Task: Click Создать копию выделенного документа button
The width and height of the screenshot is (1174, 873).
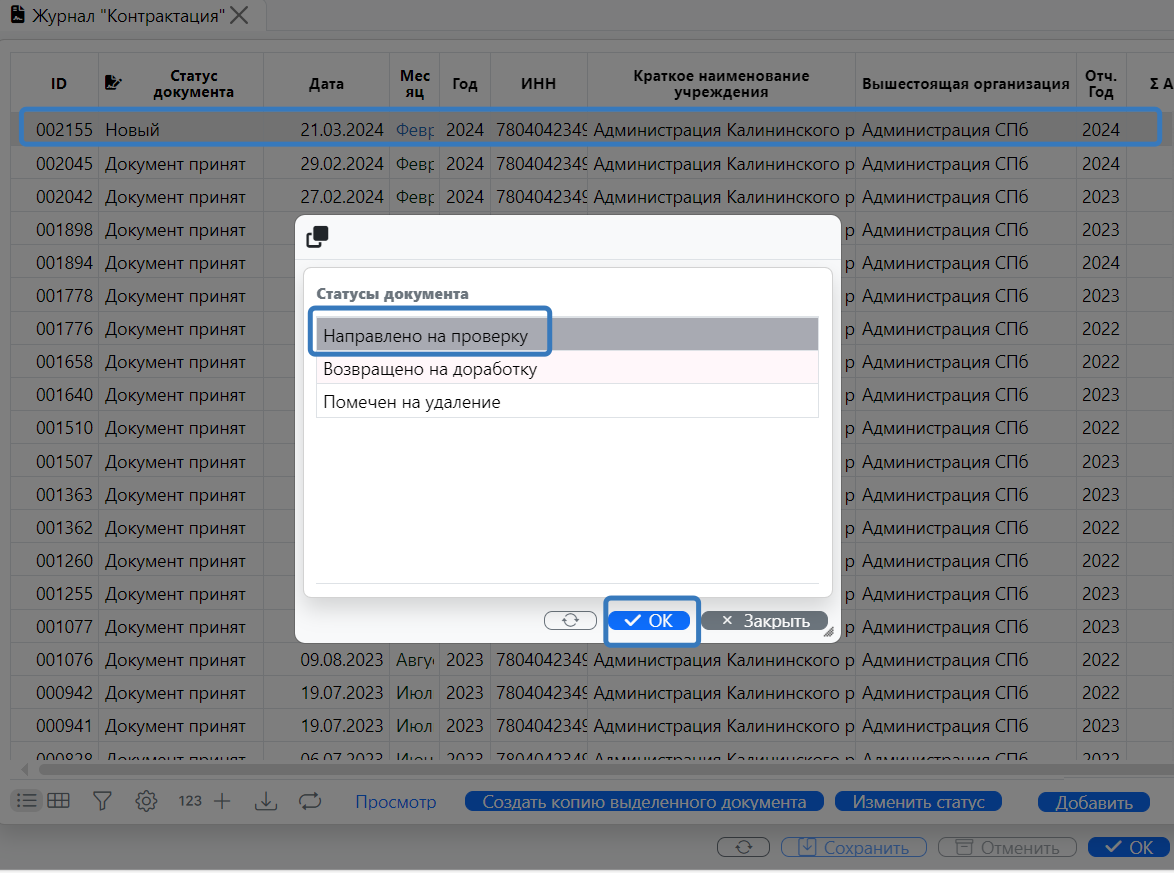Action: pyautogui.click(x=644, y=802)
